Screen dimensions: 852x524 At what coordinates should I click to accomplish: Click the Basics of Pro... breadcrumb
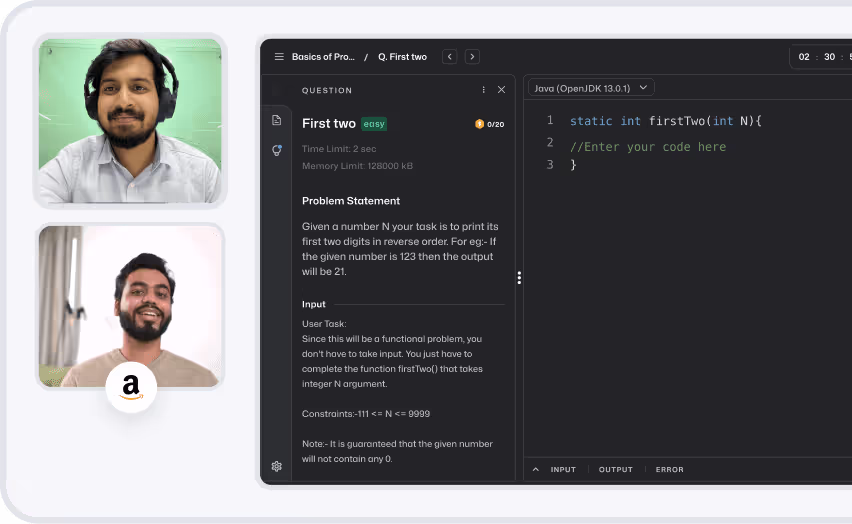tap(323, 57)
